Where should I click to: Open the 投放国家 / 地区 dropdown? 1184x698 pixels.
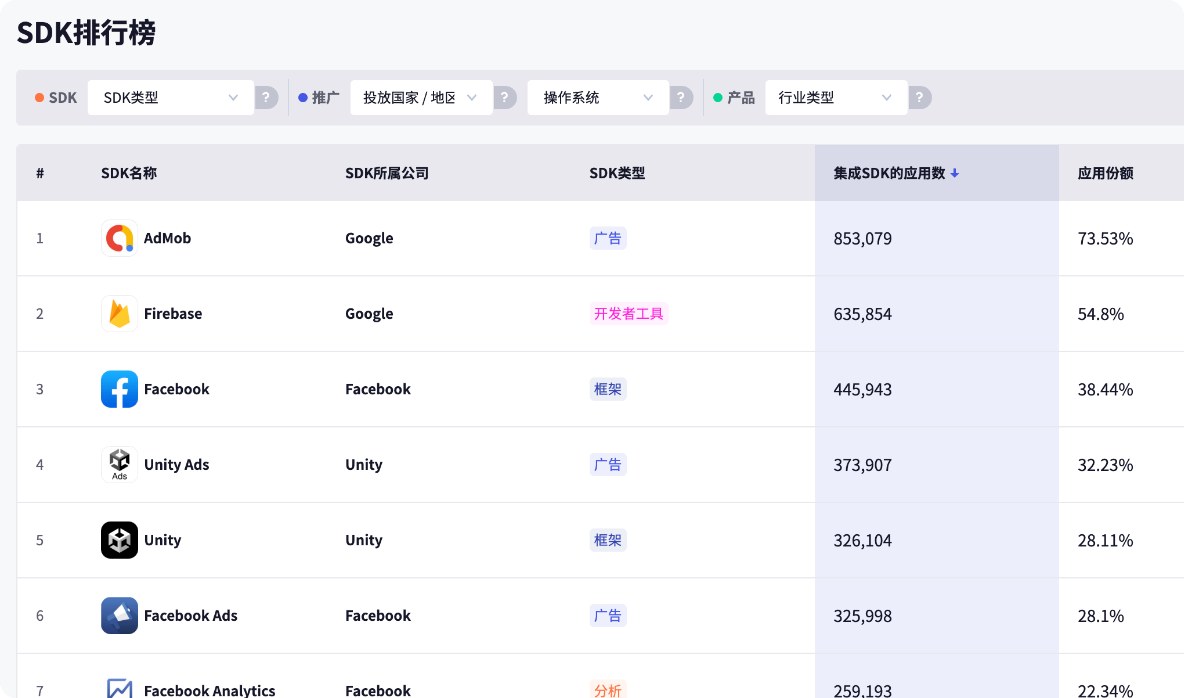[x=421, y=97]
